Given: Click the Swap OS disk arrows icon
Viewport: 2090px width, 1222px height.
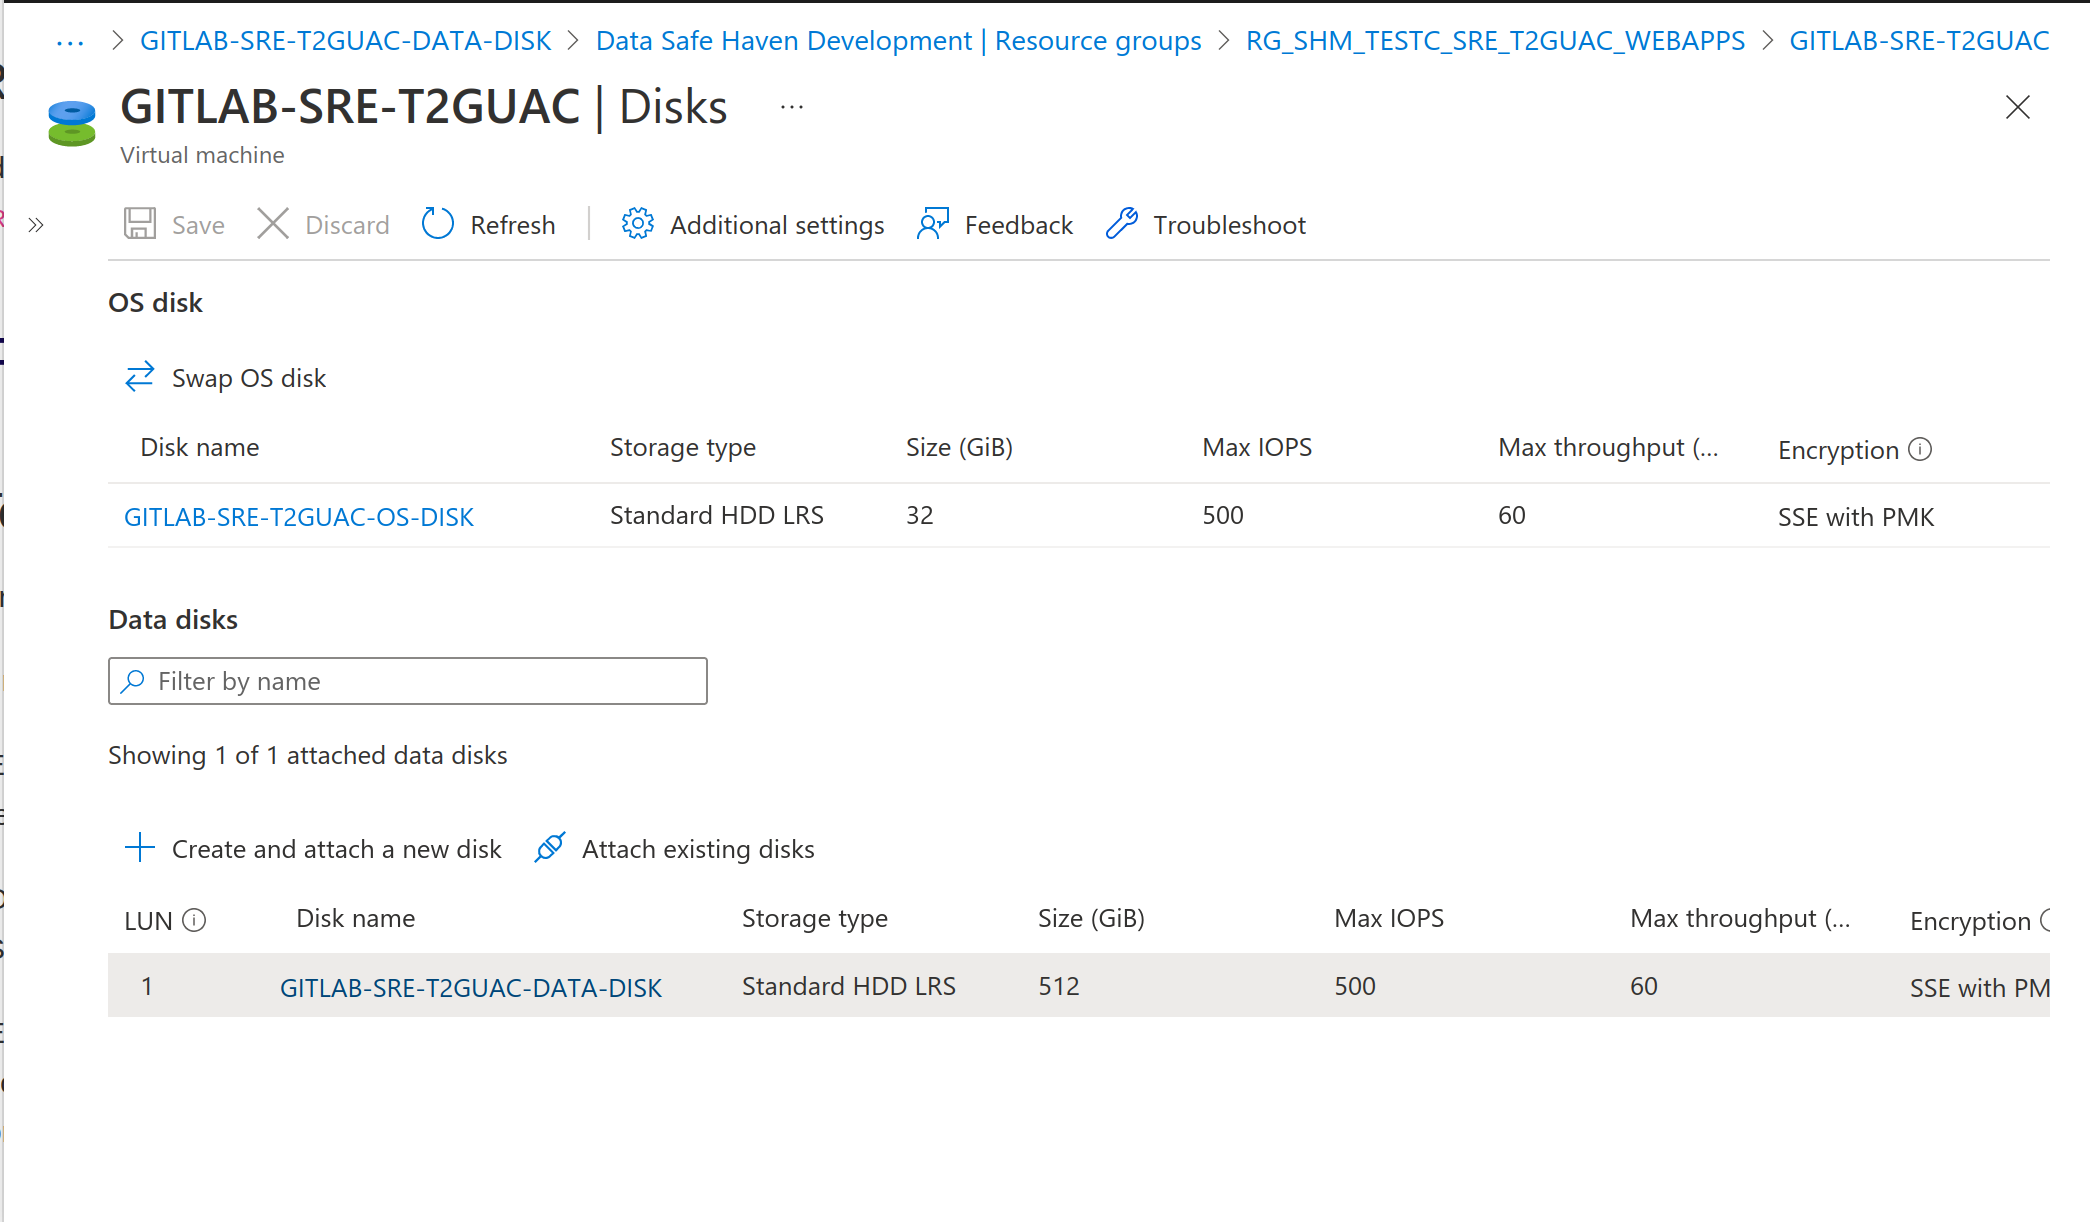Looking at the screenshot, I should tap(140, 377).
